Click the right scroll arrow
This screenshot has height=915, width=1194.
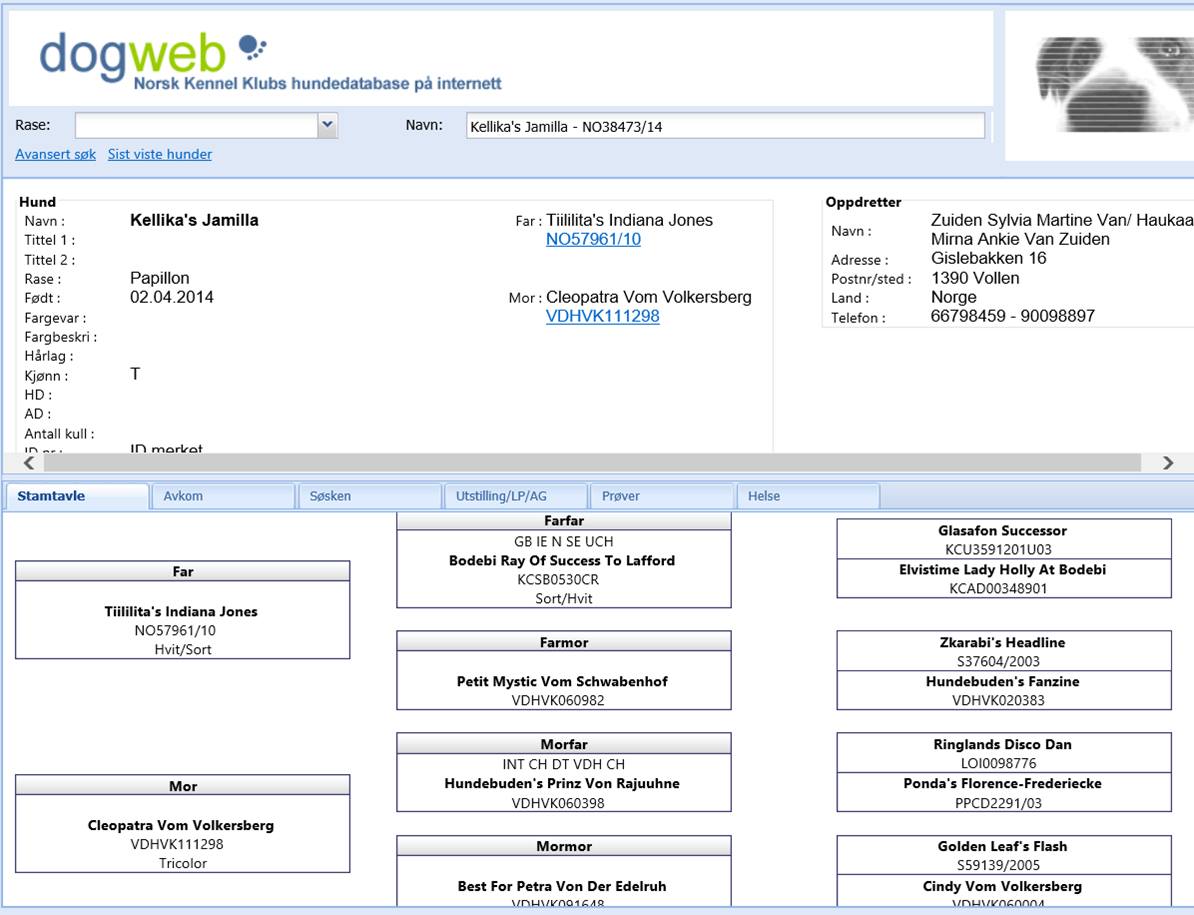pyautogui.click(x=1167, y=463)
